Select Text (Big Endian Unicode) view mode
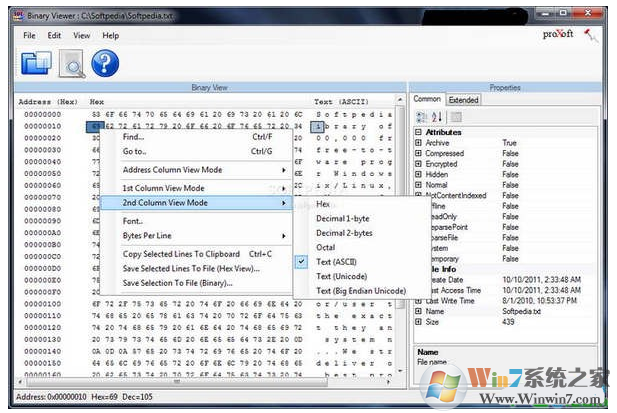 point(361,291)
